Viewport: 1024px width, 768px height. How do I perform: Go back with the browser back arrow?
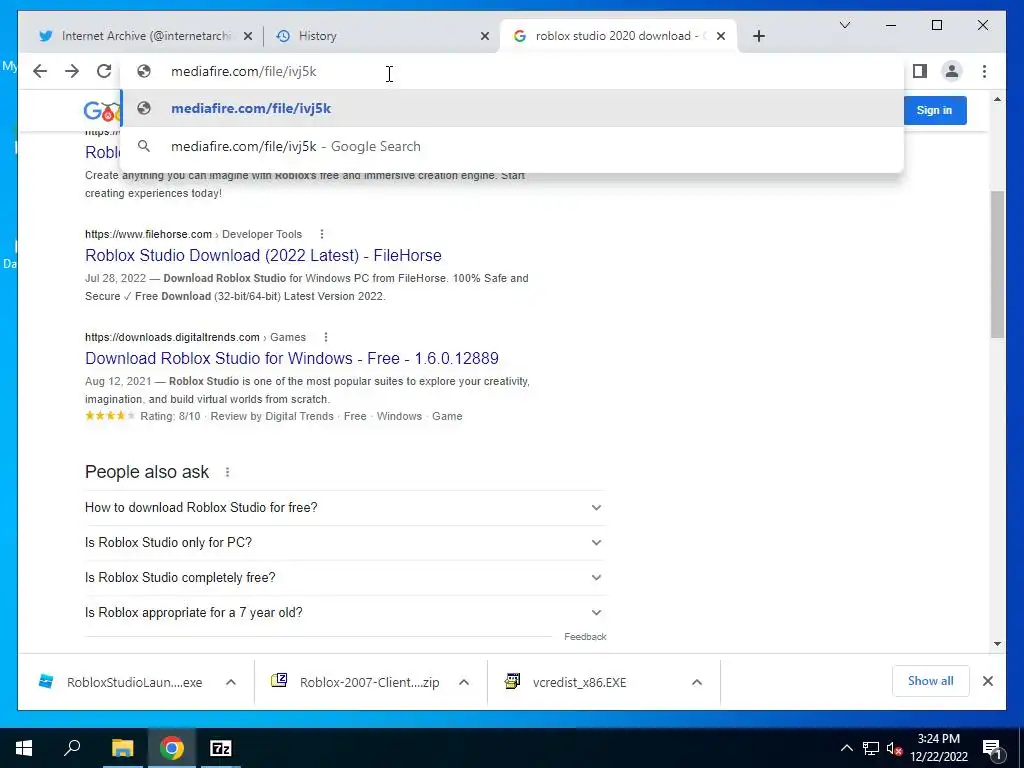[40, 71]
